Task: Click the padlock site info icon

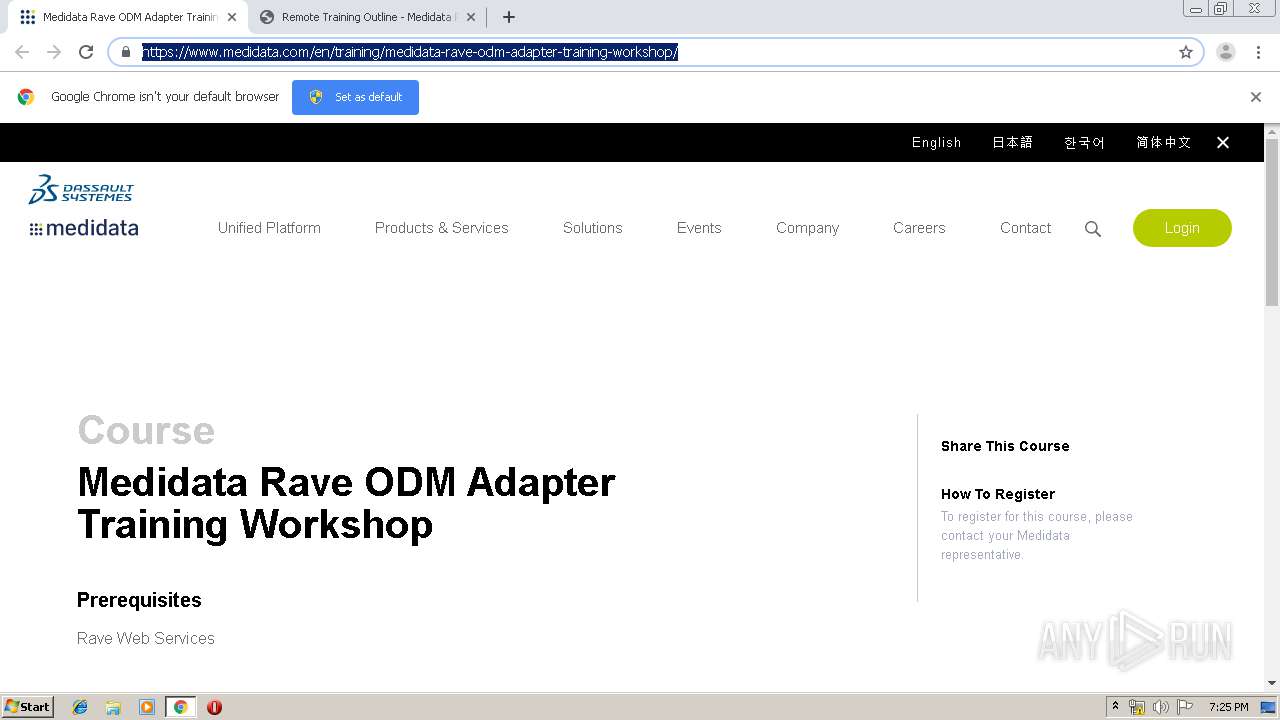Action: tap(126, 52)
